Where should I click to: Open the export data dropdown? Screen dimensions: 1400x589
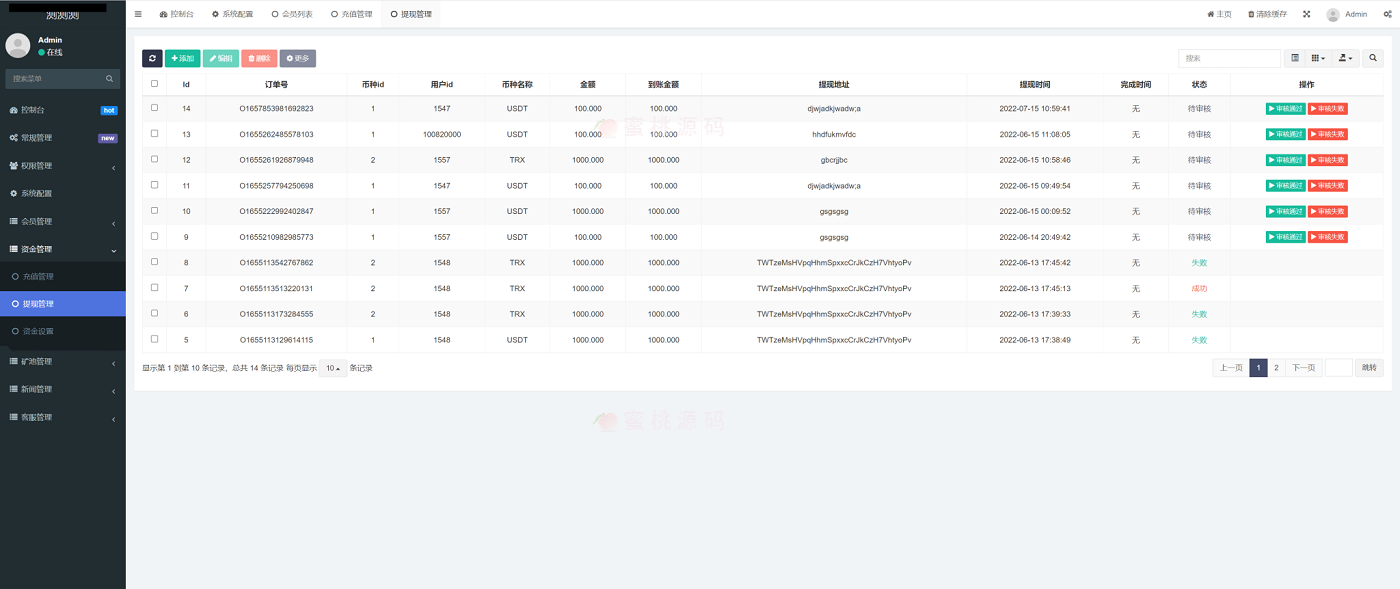[x=1346, y=59]
